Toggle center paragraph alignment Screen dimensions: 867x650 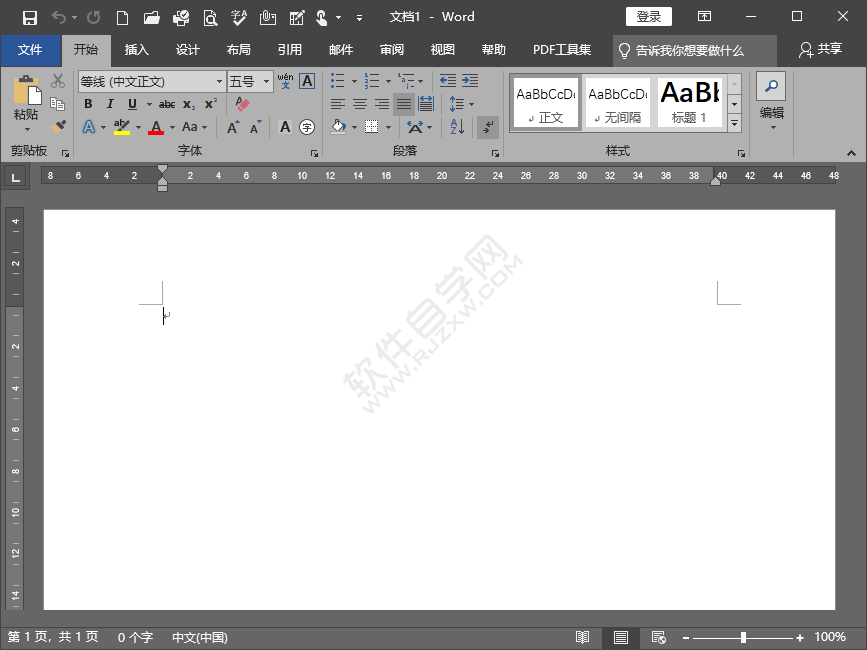click(359, 103)
